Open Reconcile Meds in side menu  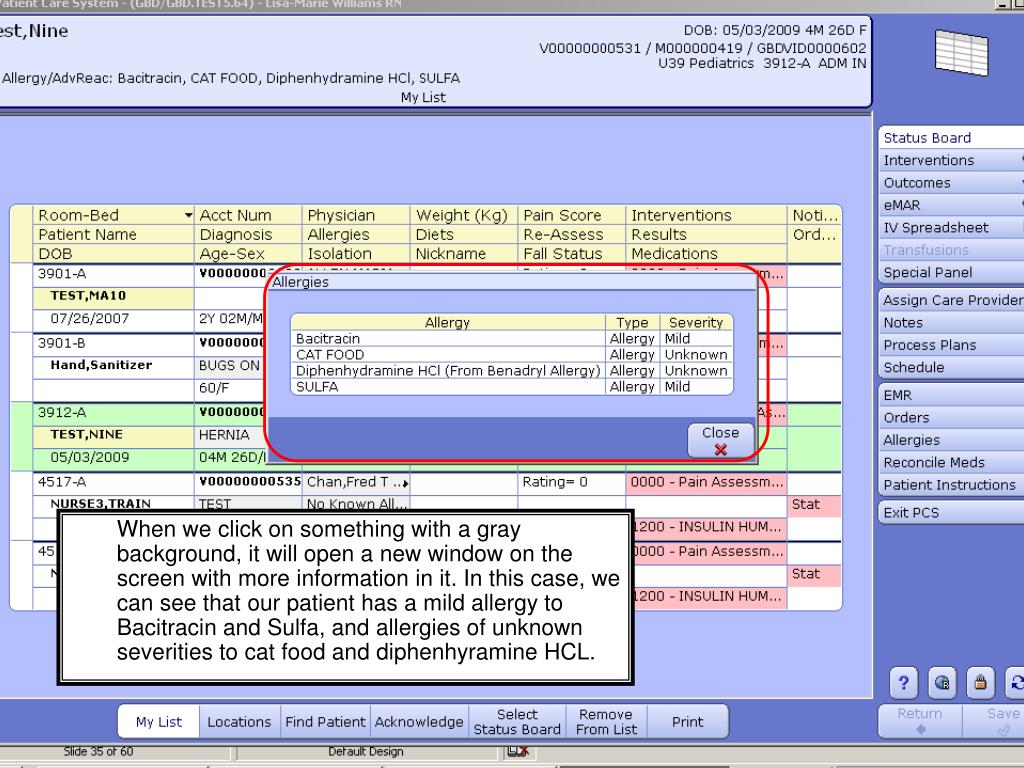point(950,462)
